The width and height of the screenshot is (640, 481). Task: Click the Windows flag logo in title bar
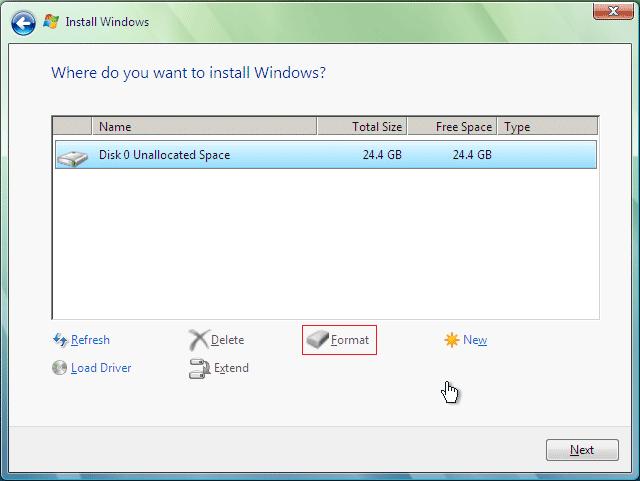[x=51, y=21]
